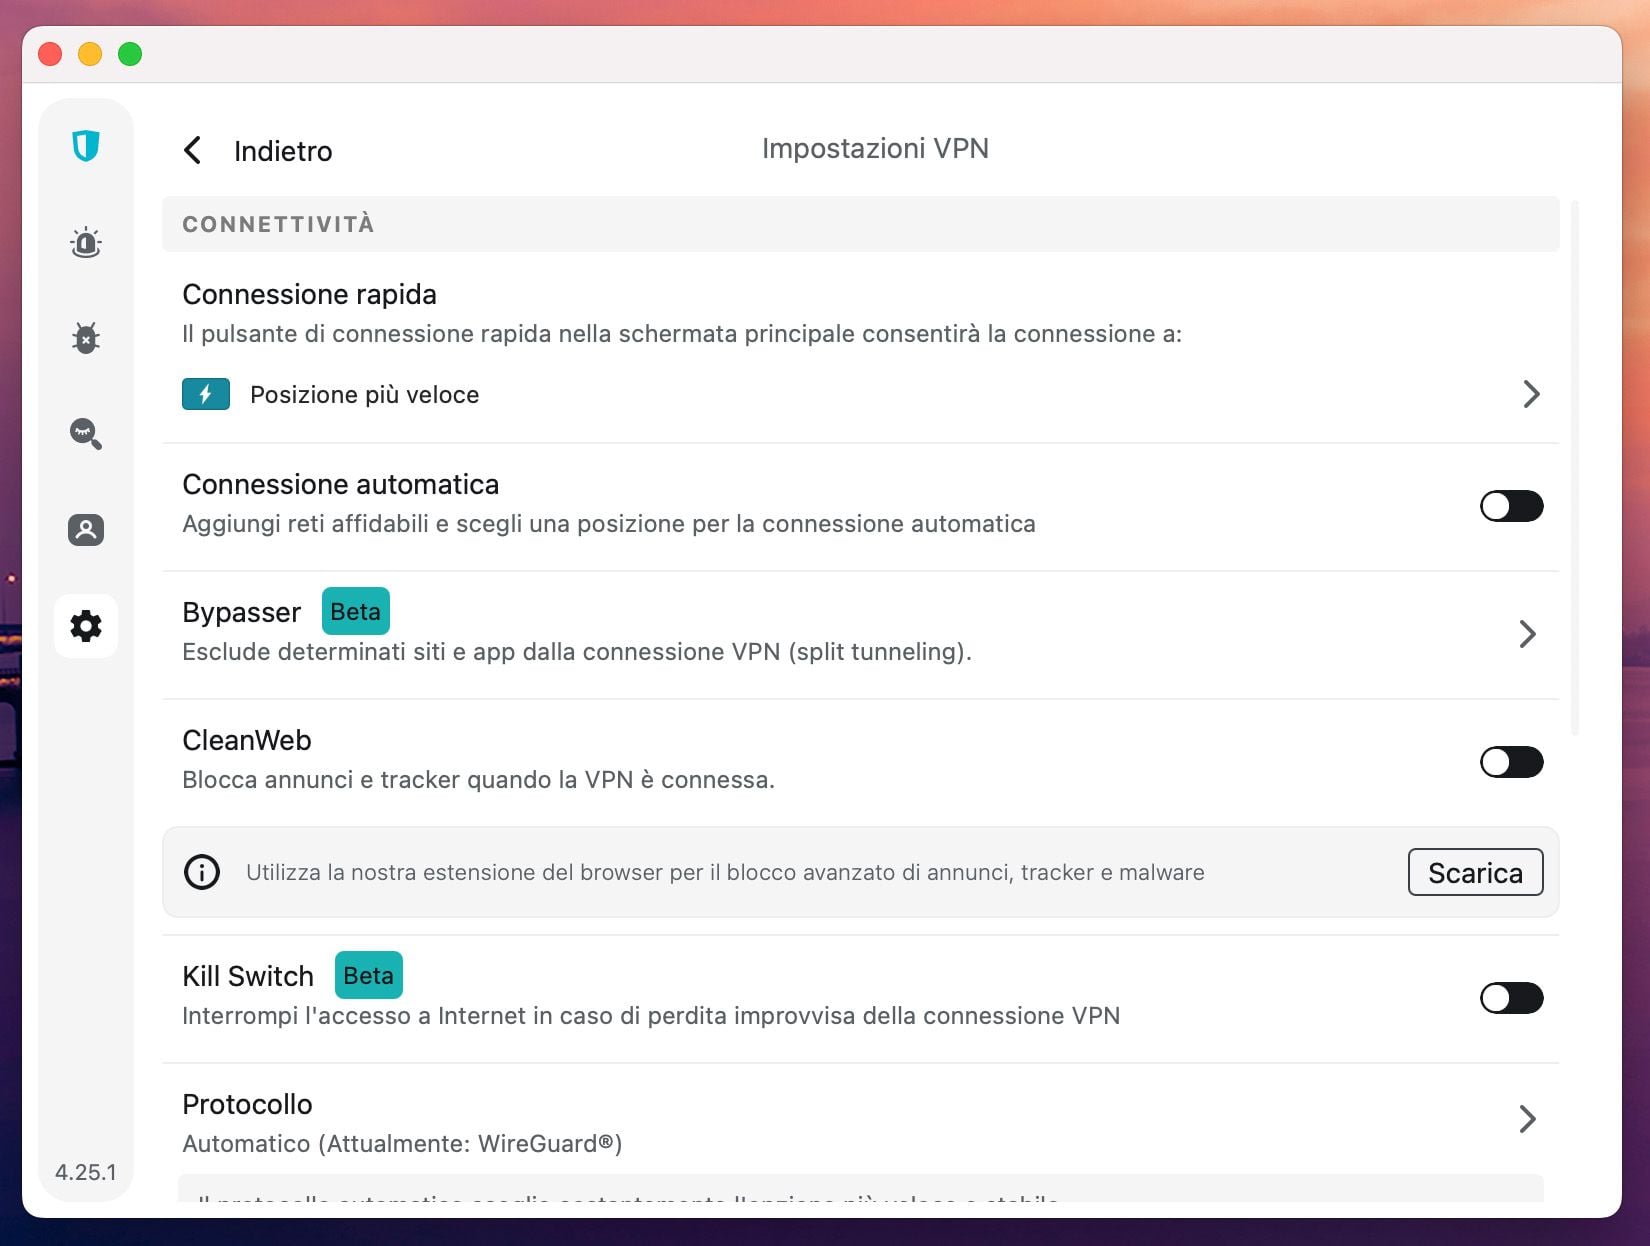Select the Settings gear in the sidebar

coord(86,627)
